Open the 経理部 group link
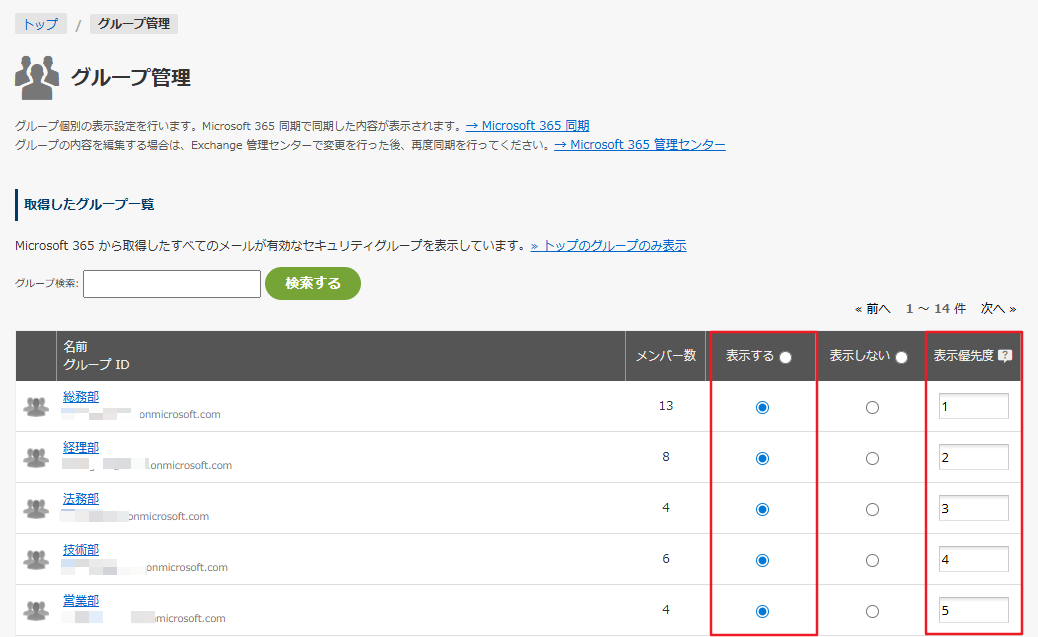The image size is (1038, 637). tap(81, 448)
